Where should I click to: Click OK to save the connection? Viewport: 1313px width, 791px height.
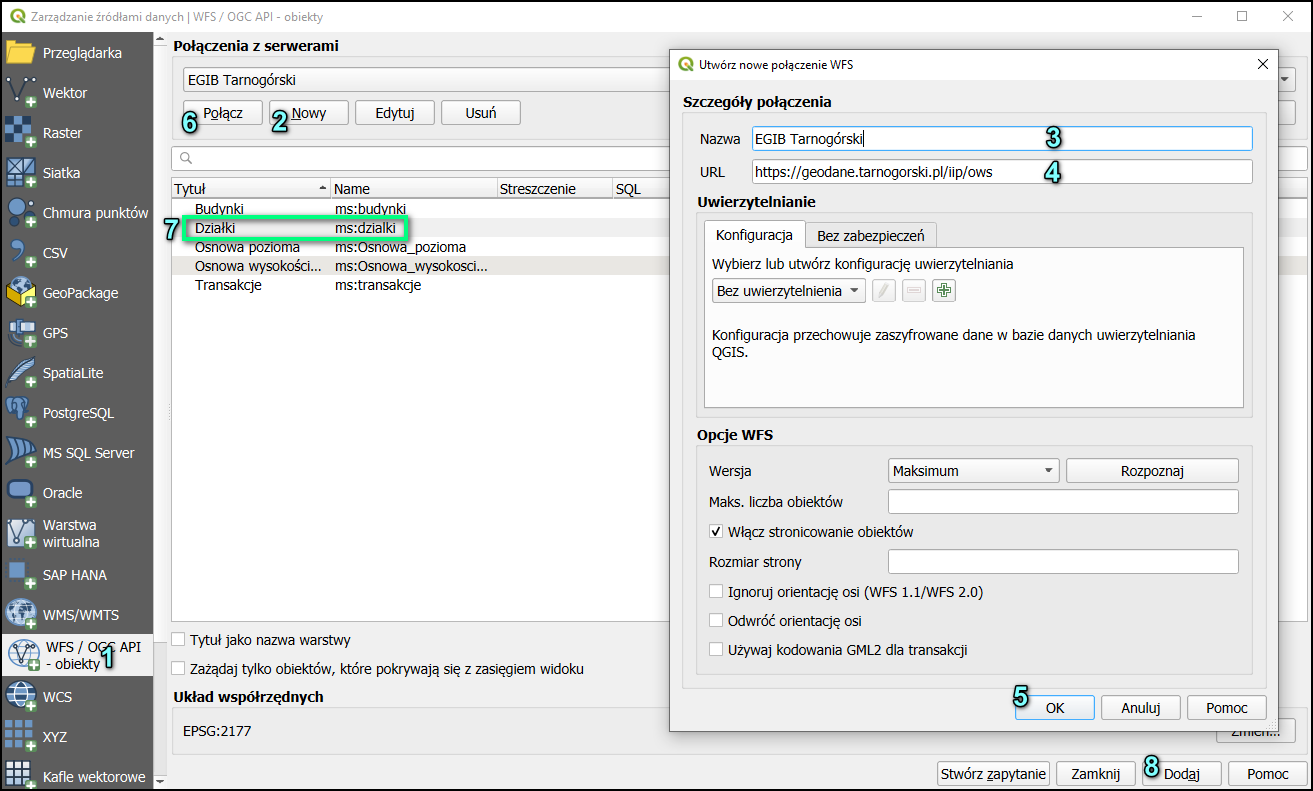tap(1054, 708)
